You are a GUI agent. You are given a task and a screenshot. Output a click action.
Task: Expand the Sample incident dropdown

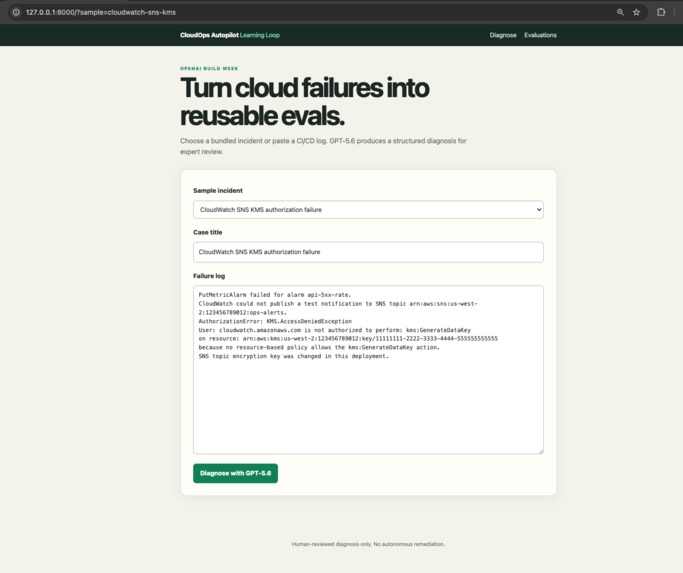(368, 210)
